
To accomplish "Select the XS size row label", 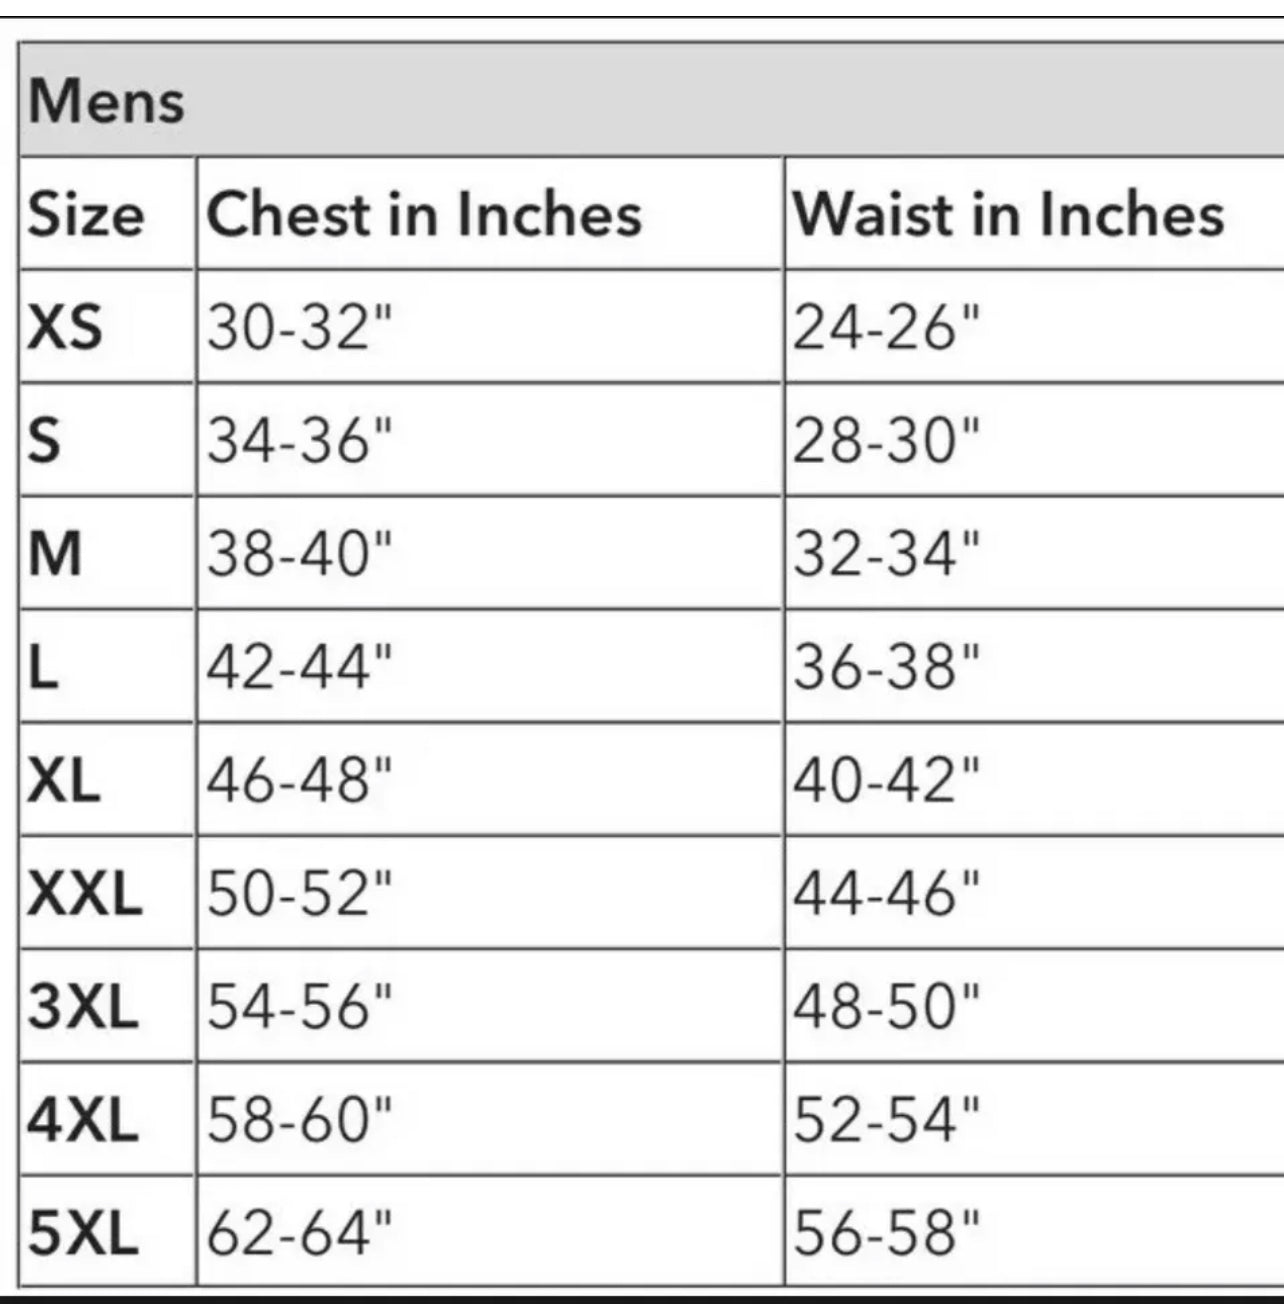I will coord(65,327).
